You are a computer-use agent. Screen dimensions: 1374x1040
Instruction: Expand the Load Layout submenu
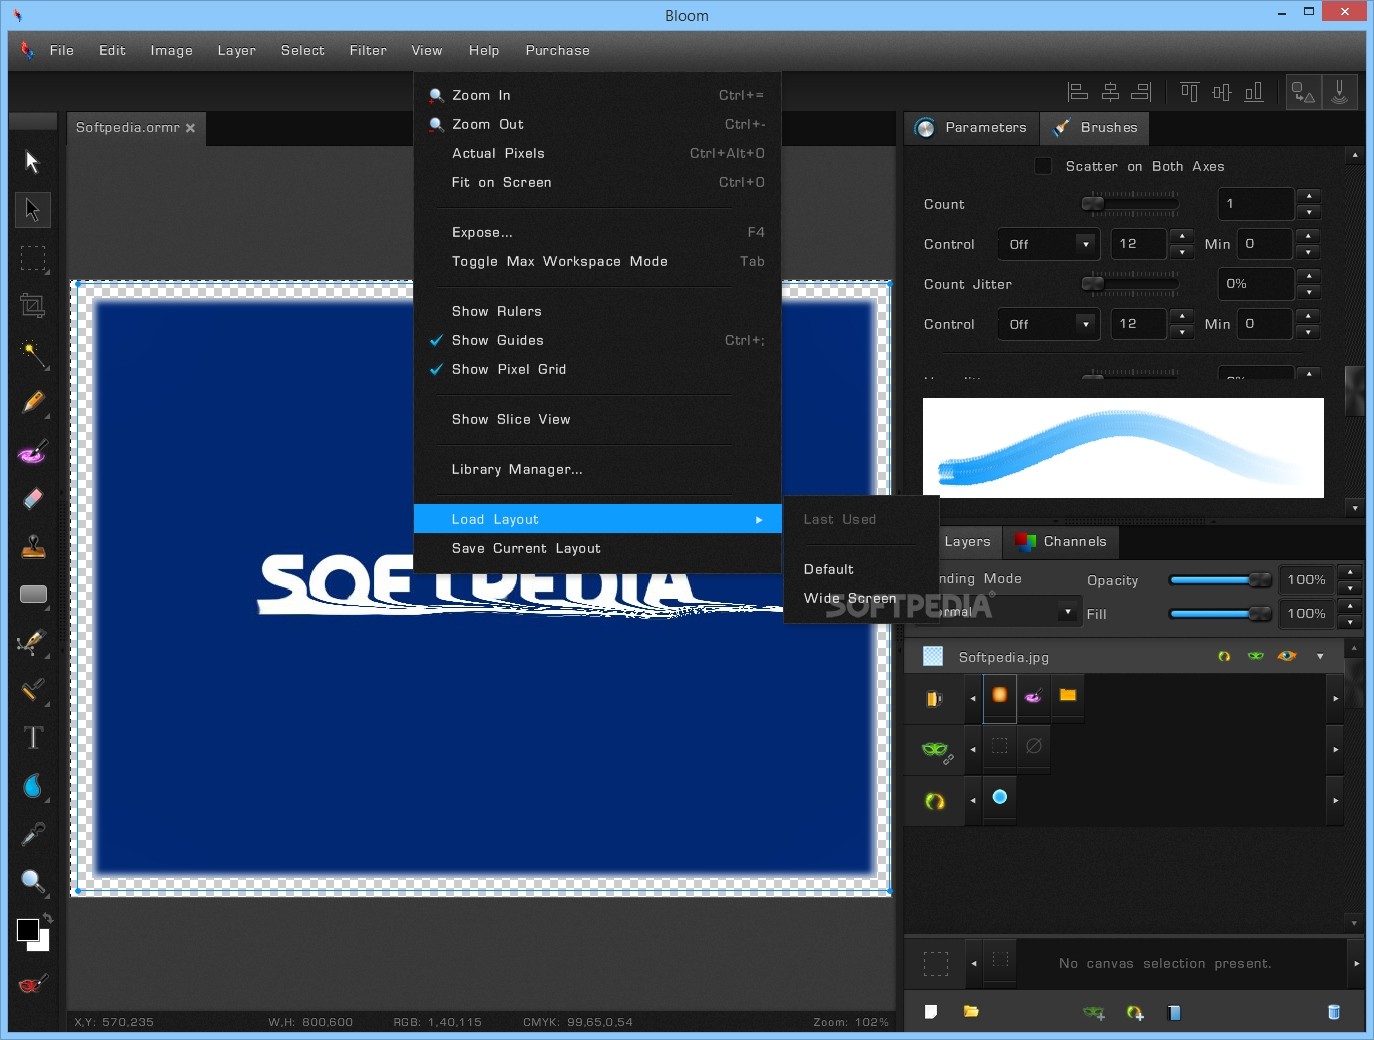pyautogui.click(x=597, y=519)
